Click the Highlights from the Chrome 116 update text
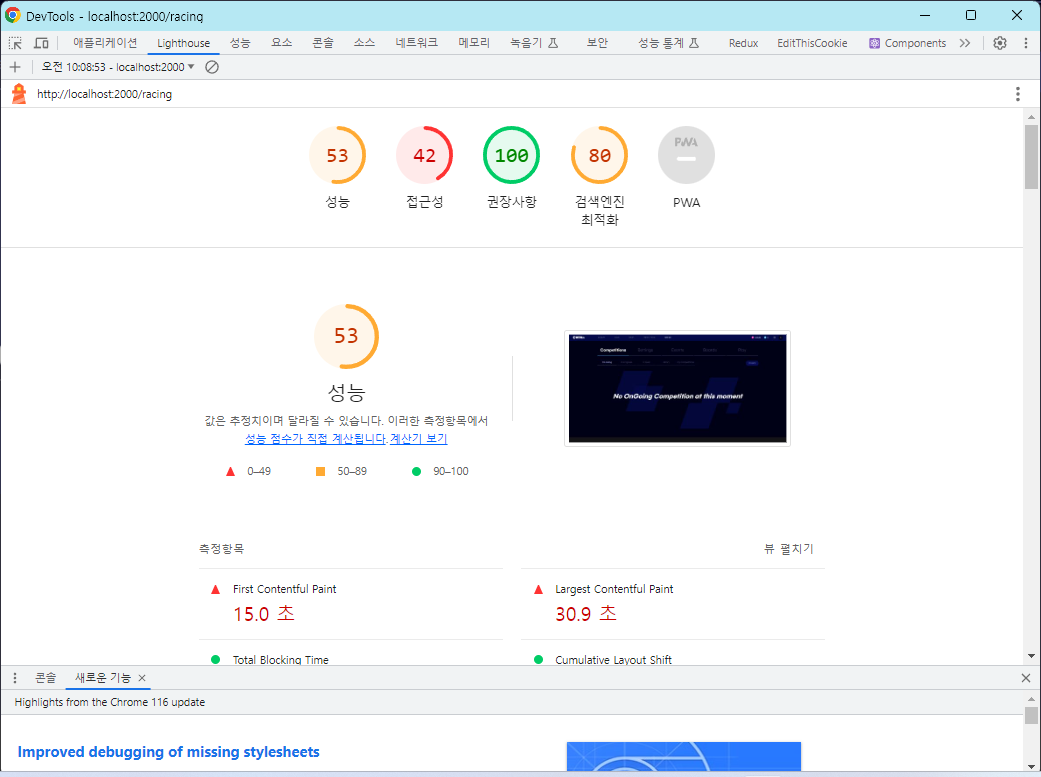This screenshot has height=777, width=1041. (110, 703)
